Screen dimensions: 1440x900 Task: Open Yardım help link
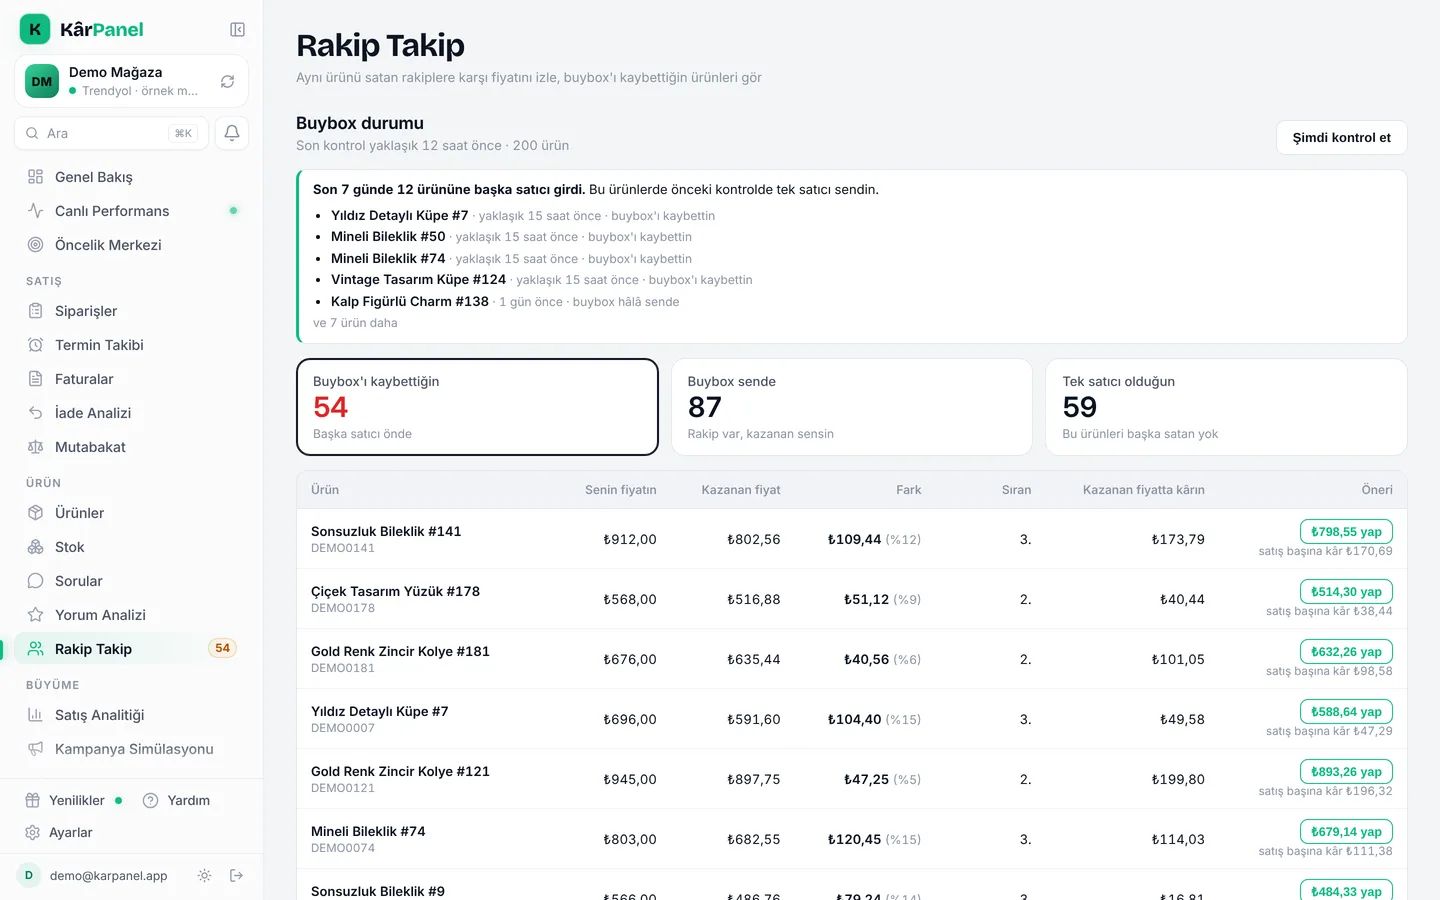(177, 800)
